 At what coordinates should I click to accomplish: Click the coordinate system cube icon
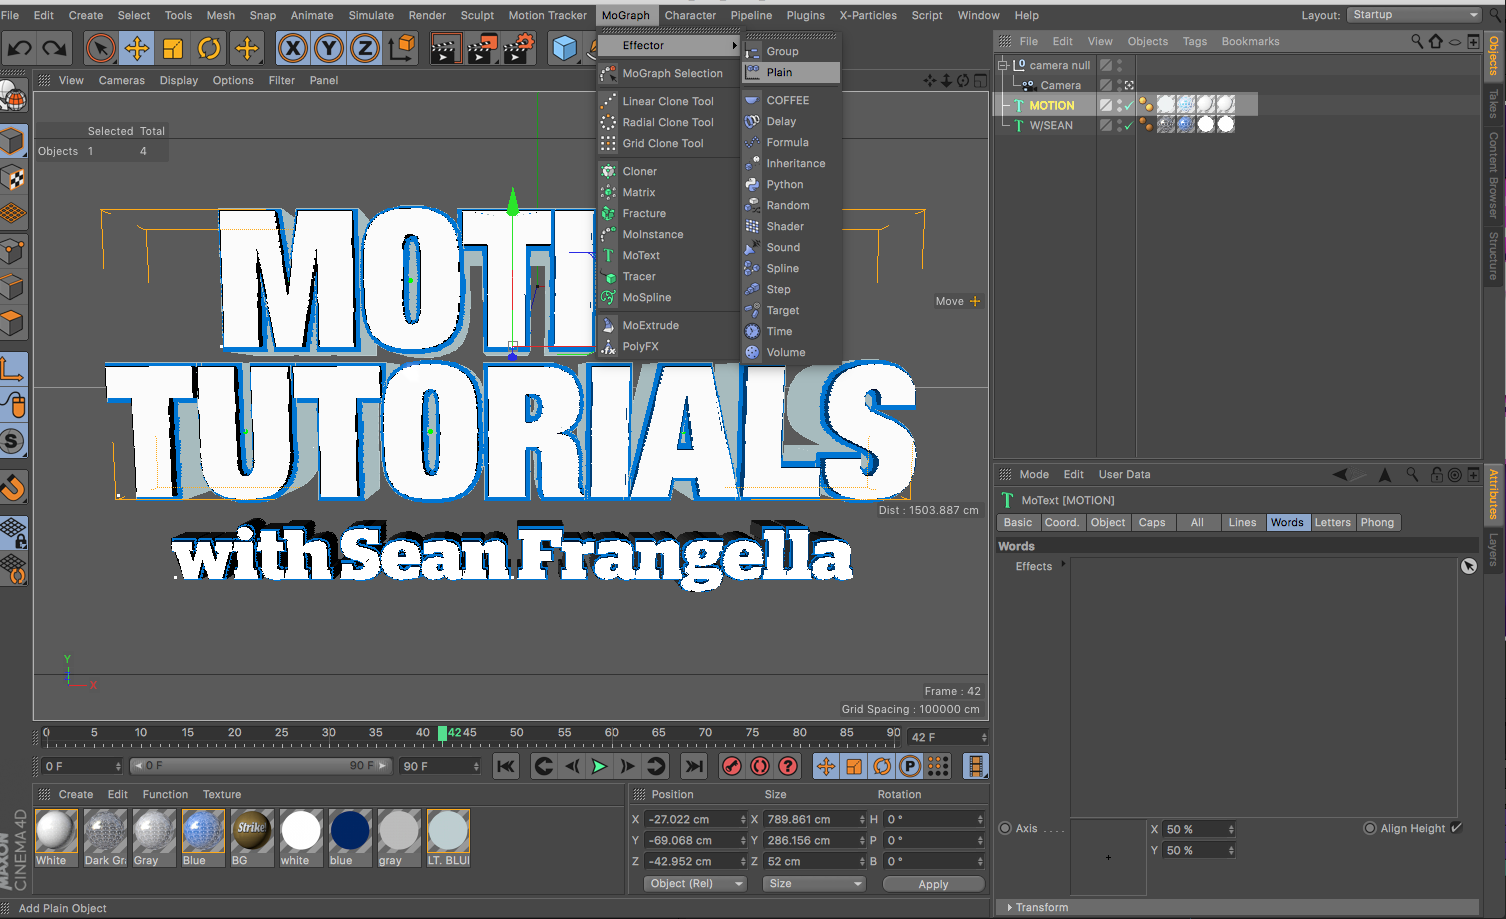(x=402, y=47)
